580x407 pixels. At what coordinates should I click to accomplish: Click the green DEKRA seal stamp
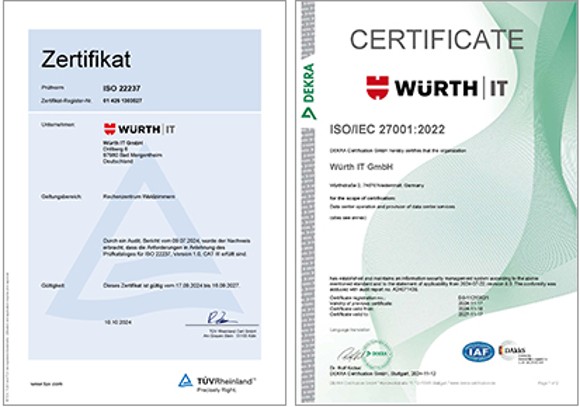click(x=376, y=354)
